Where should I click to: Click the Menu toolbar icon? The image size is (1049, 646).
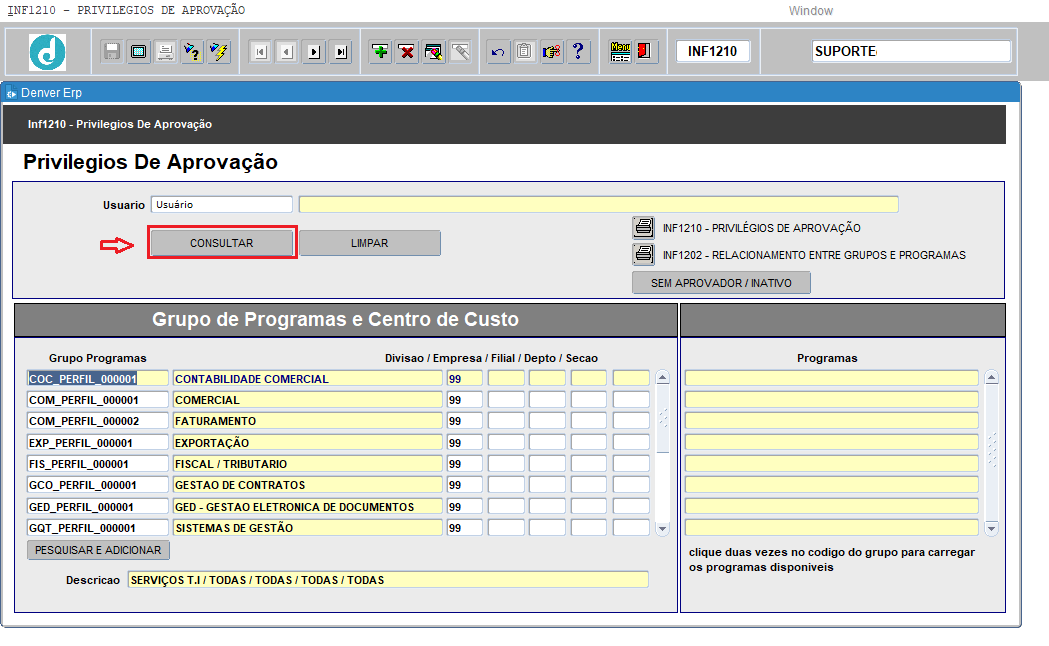point(620,51)
